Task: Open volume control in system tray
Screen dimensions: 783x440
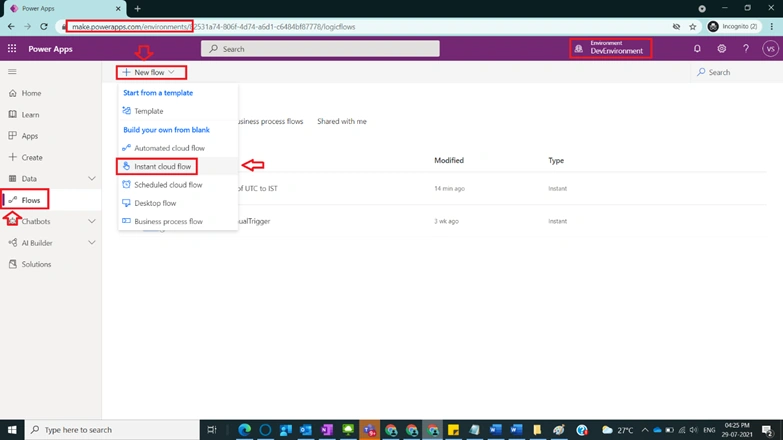Action: pyautogui.click(x=694, y=430)
